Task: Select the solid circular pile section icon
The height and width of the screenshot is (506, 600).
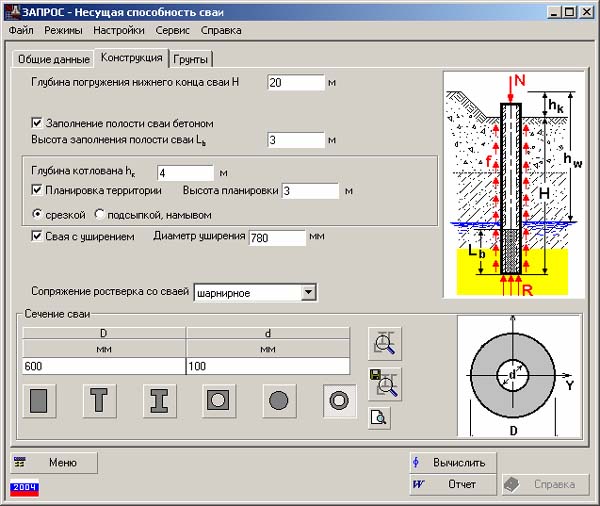Action: coord(279,400)
